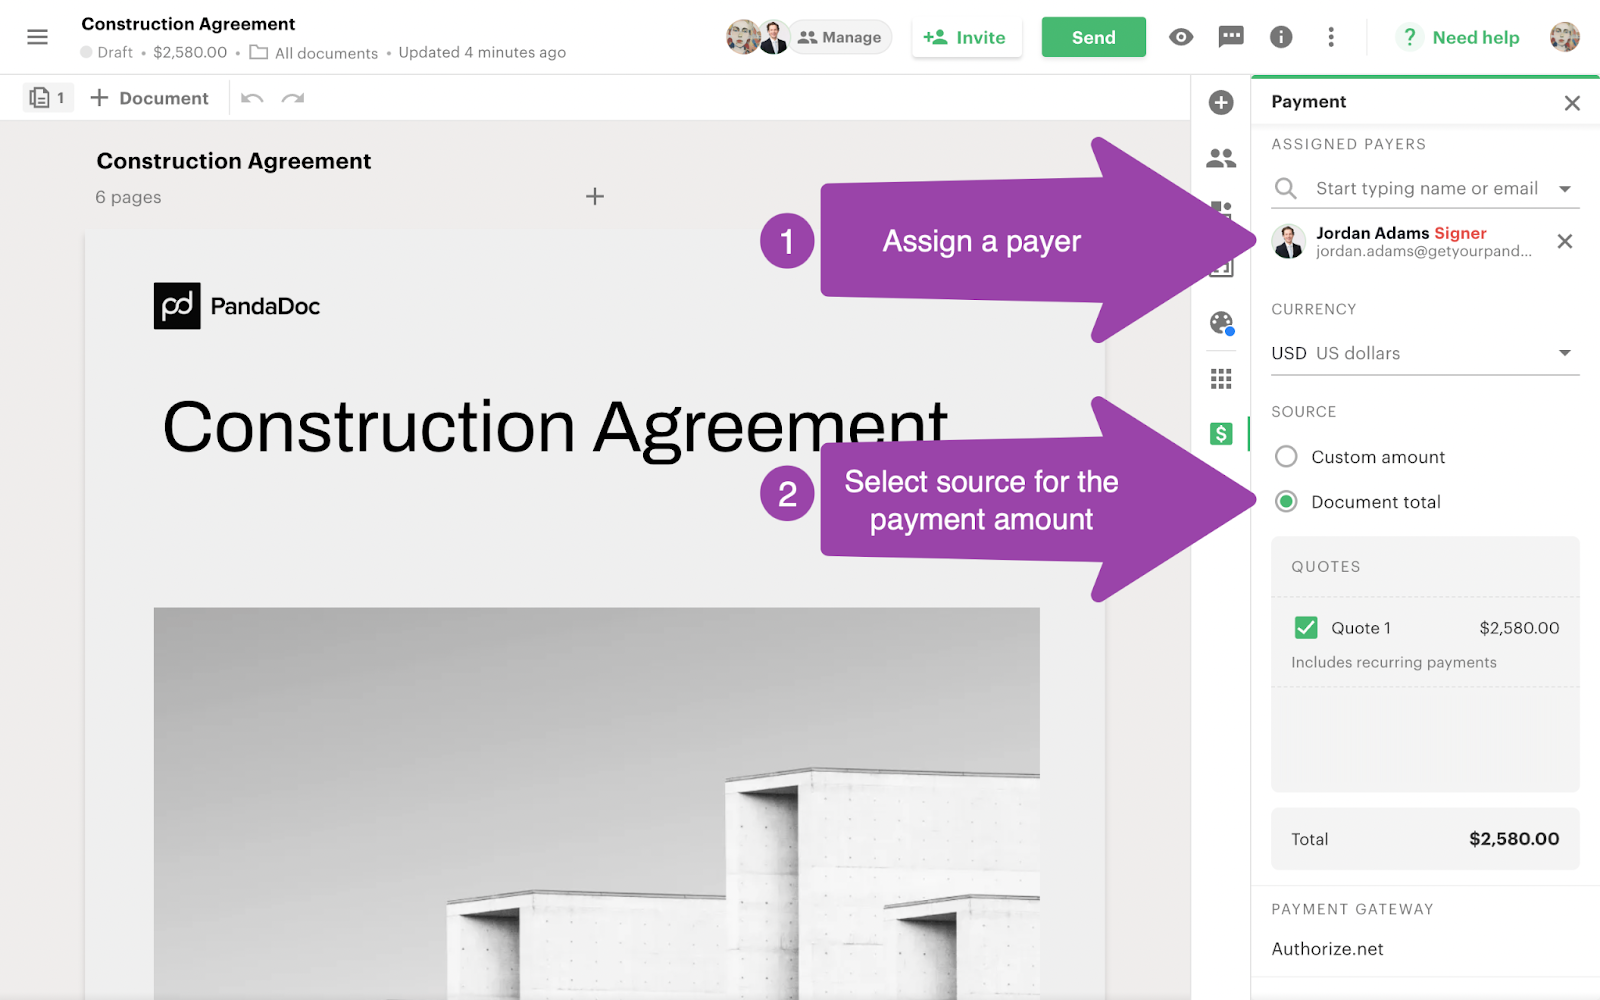This screenshot has height=1000, width=1600.
Task: Click the green Send button
Action: point(1093,38)
